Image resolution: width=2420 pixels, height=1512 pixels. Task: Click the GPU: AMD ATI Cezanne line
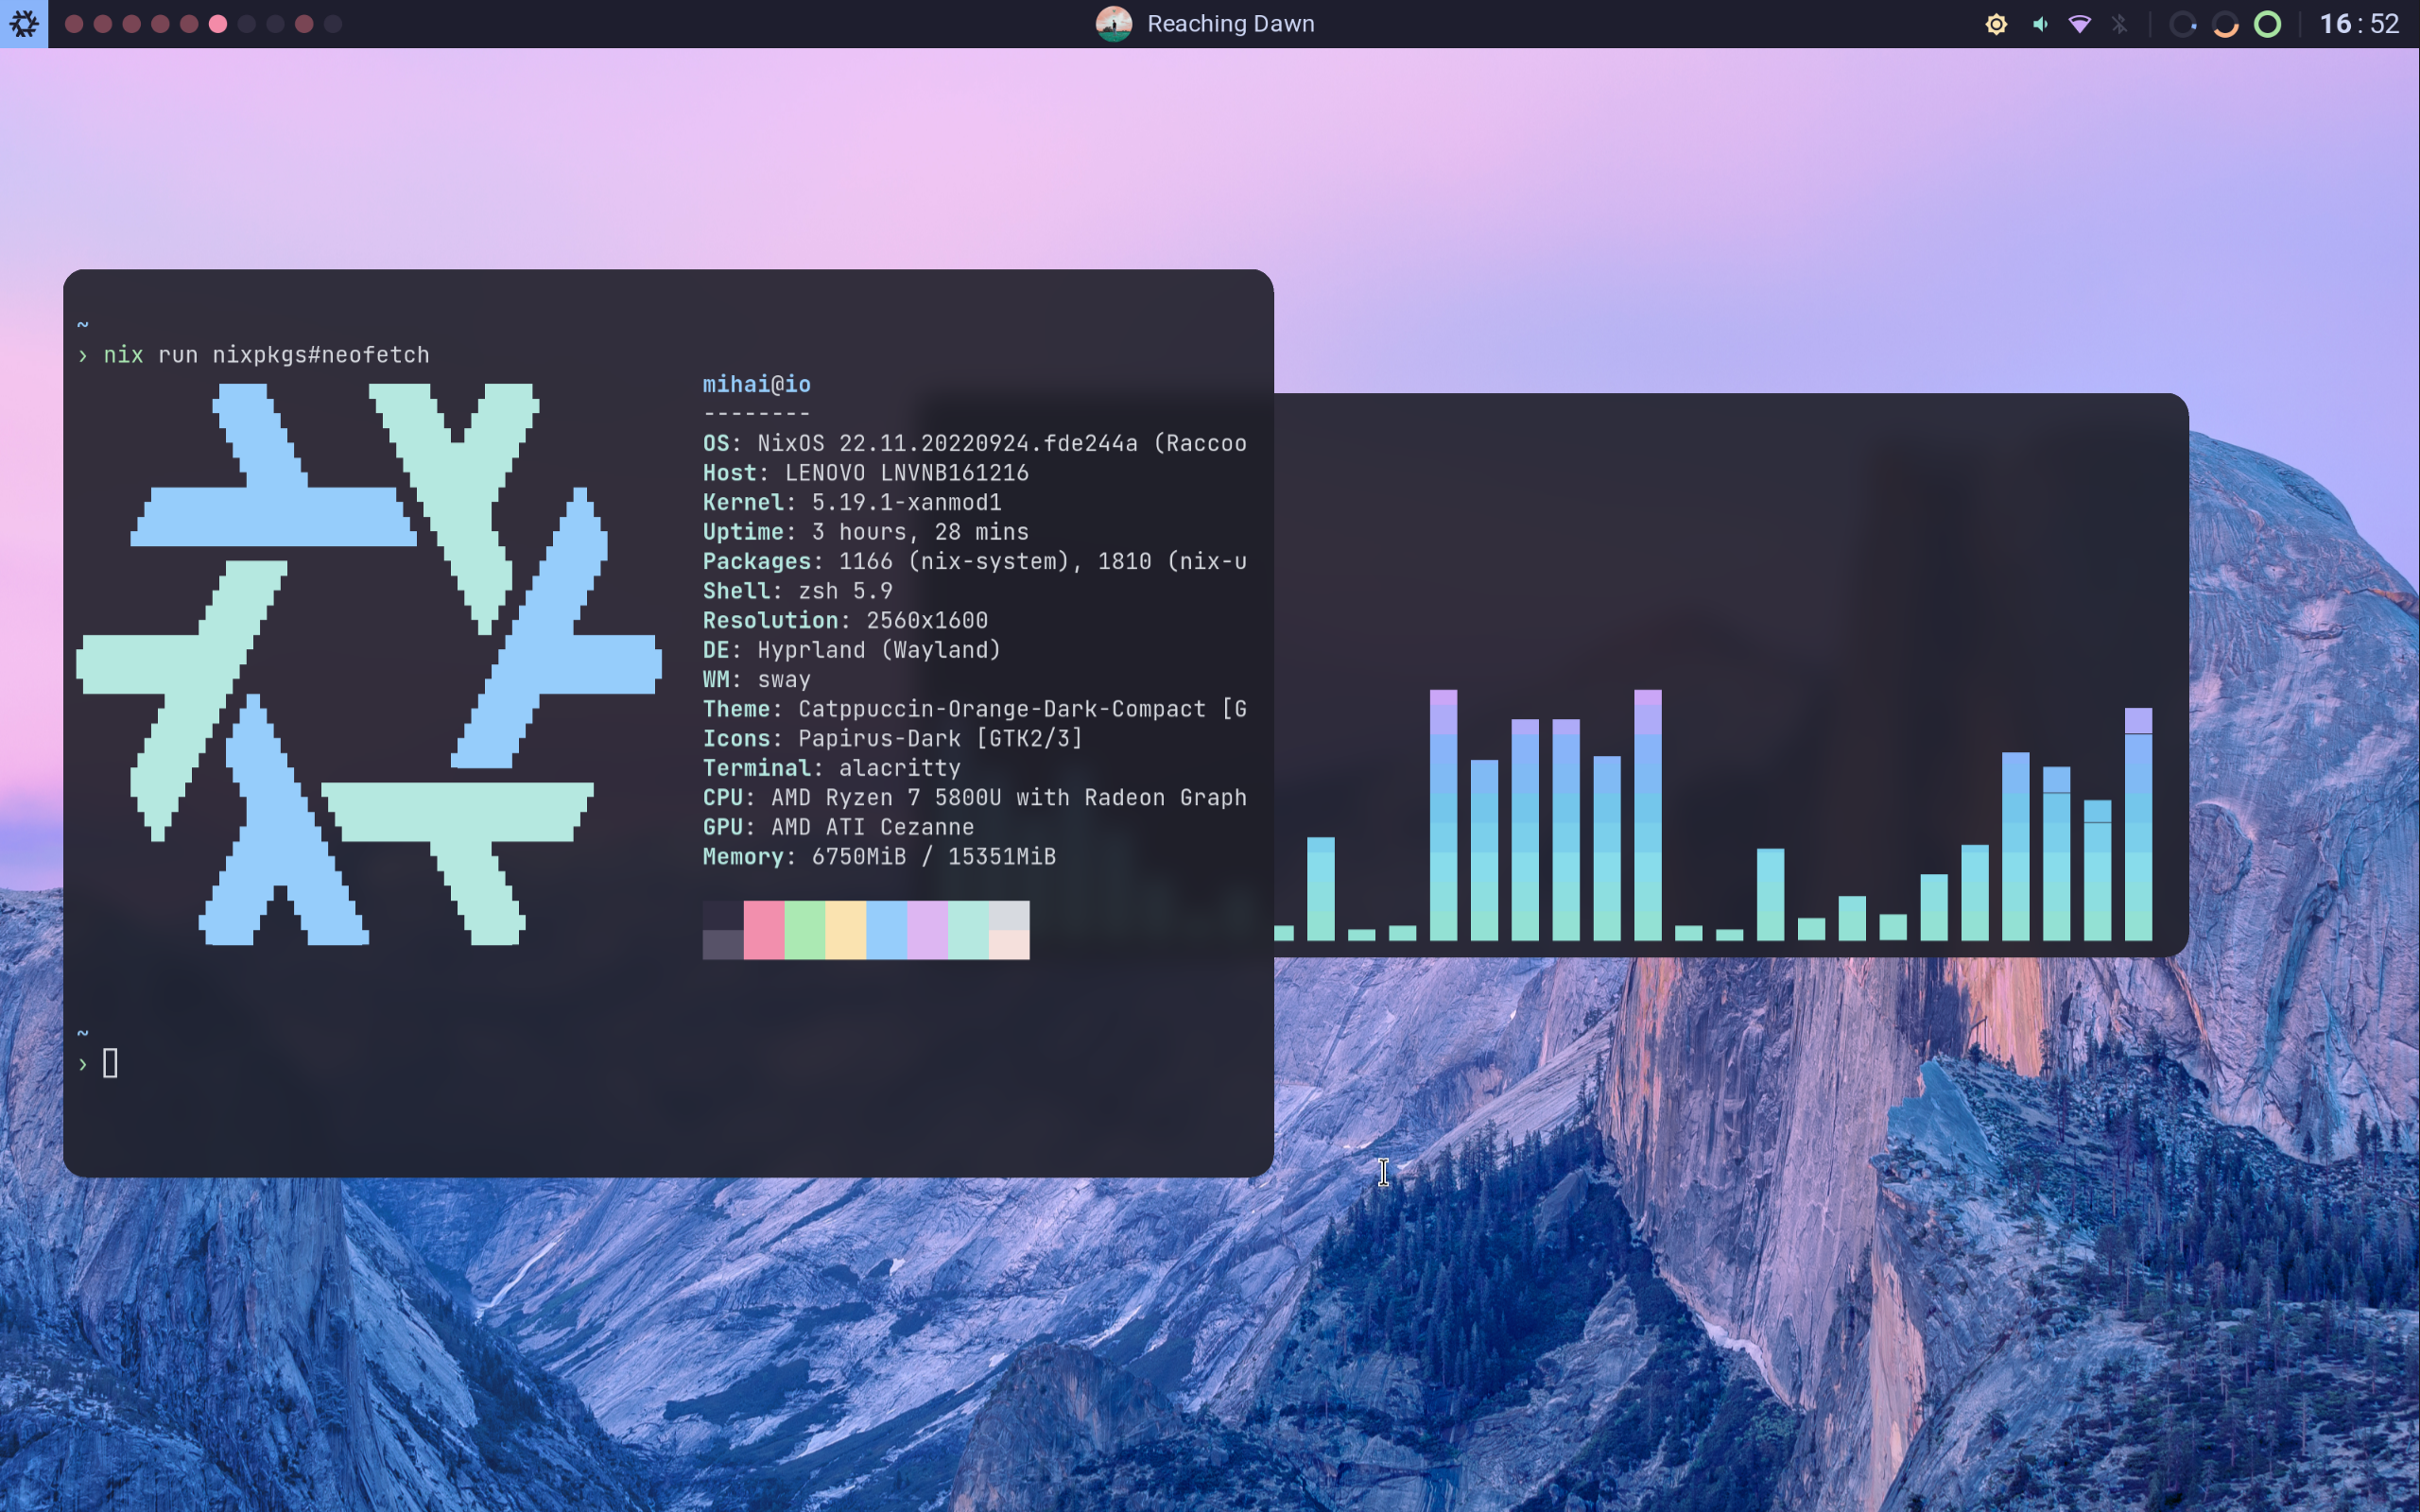(838, 826)
